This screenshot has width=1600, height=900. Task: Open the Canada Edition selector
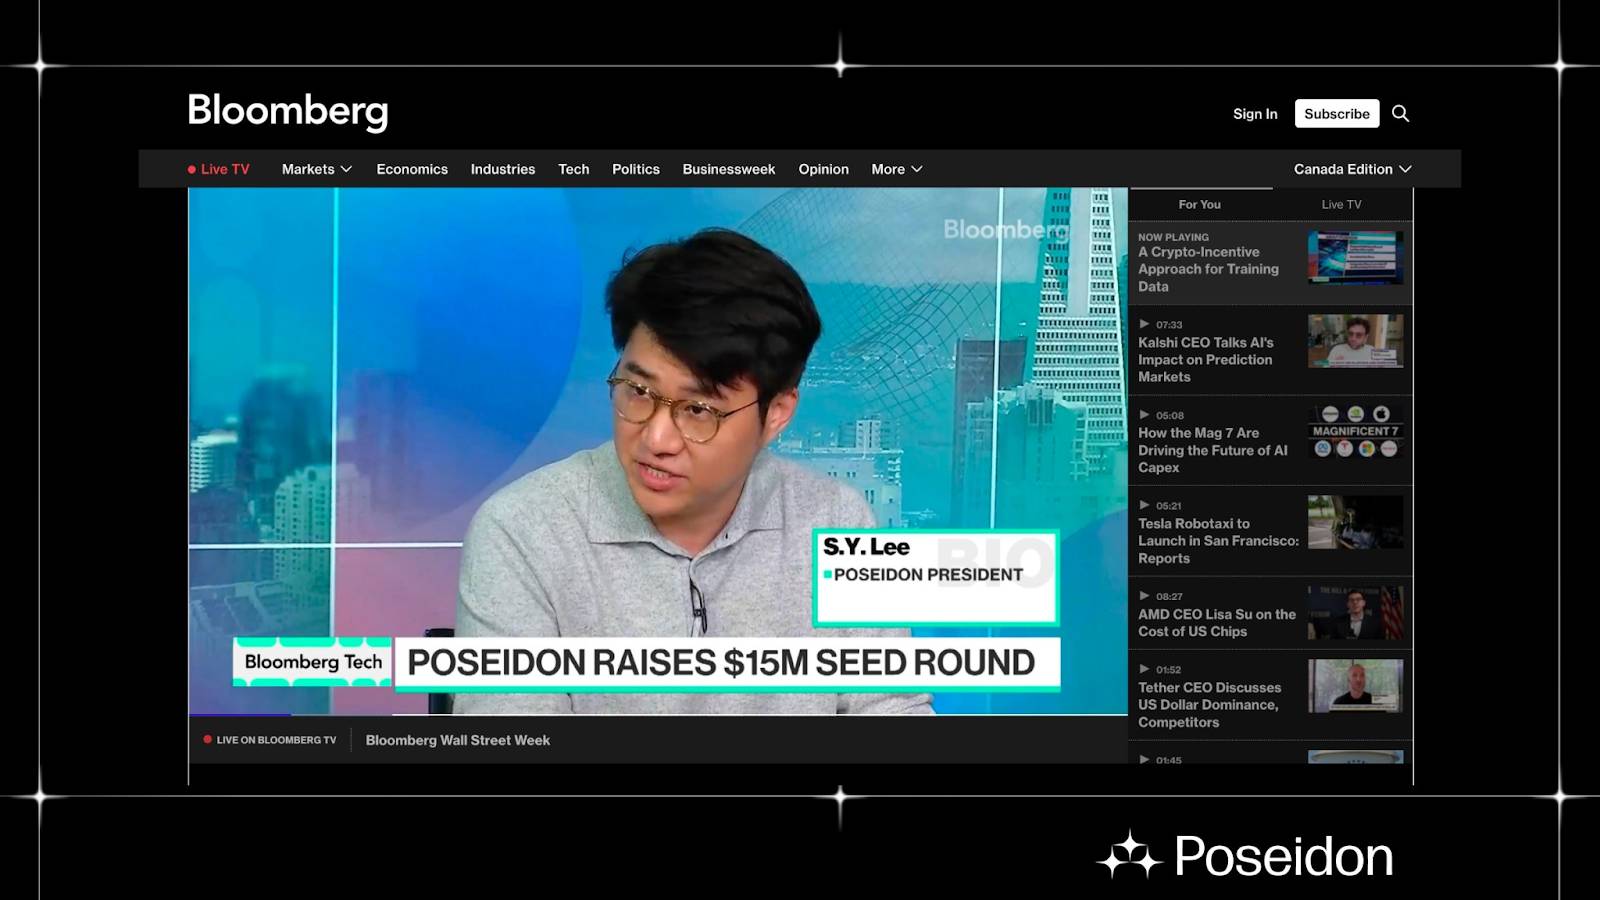click(x=1352, y=169)
